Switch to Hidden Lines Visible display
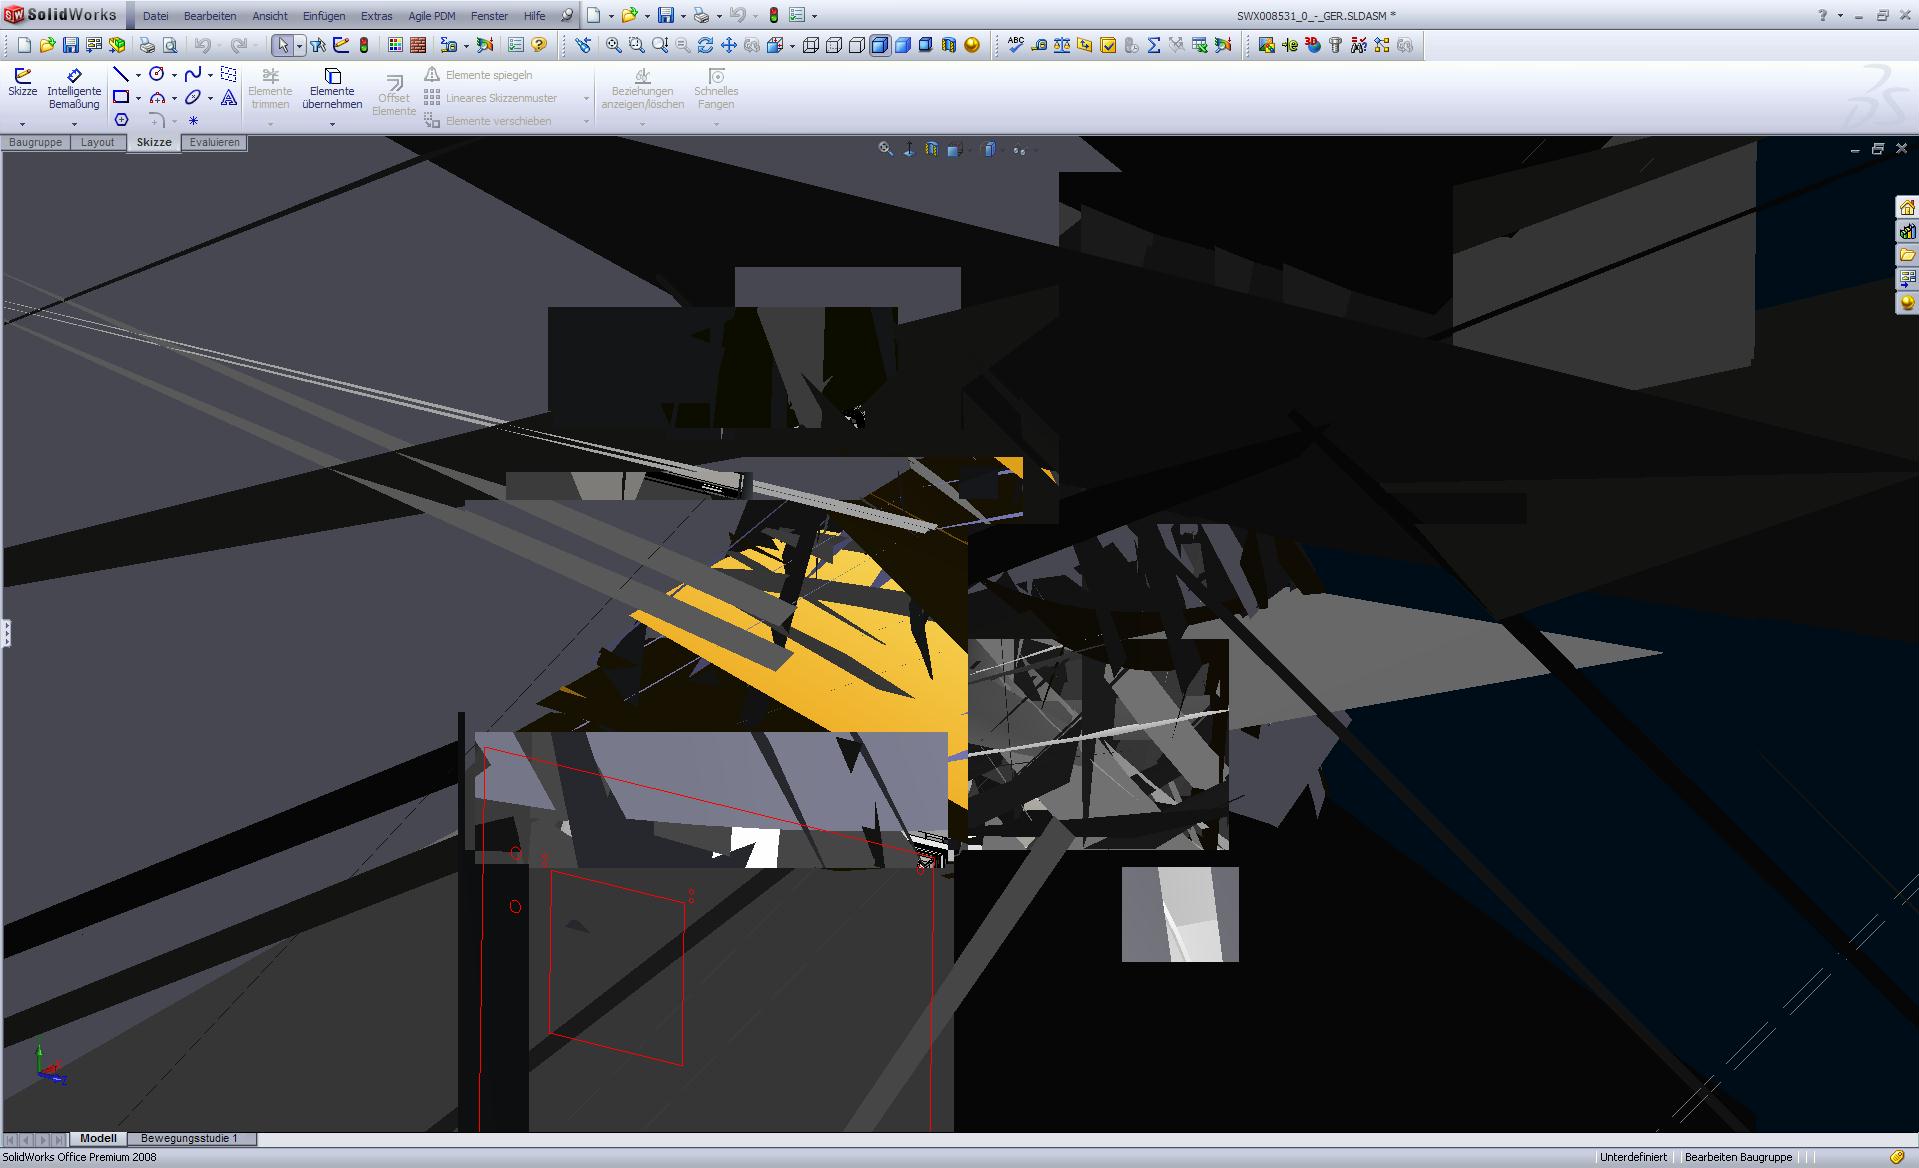This screenshot has height=1168, width=1919. point(834,45)
